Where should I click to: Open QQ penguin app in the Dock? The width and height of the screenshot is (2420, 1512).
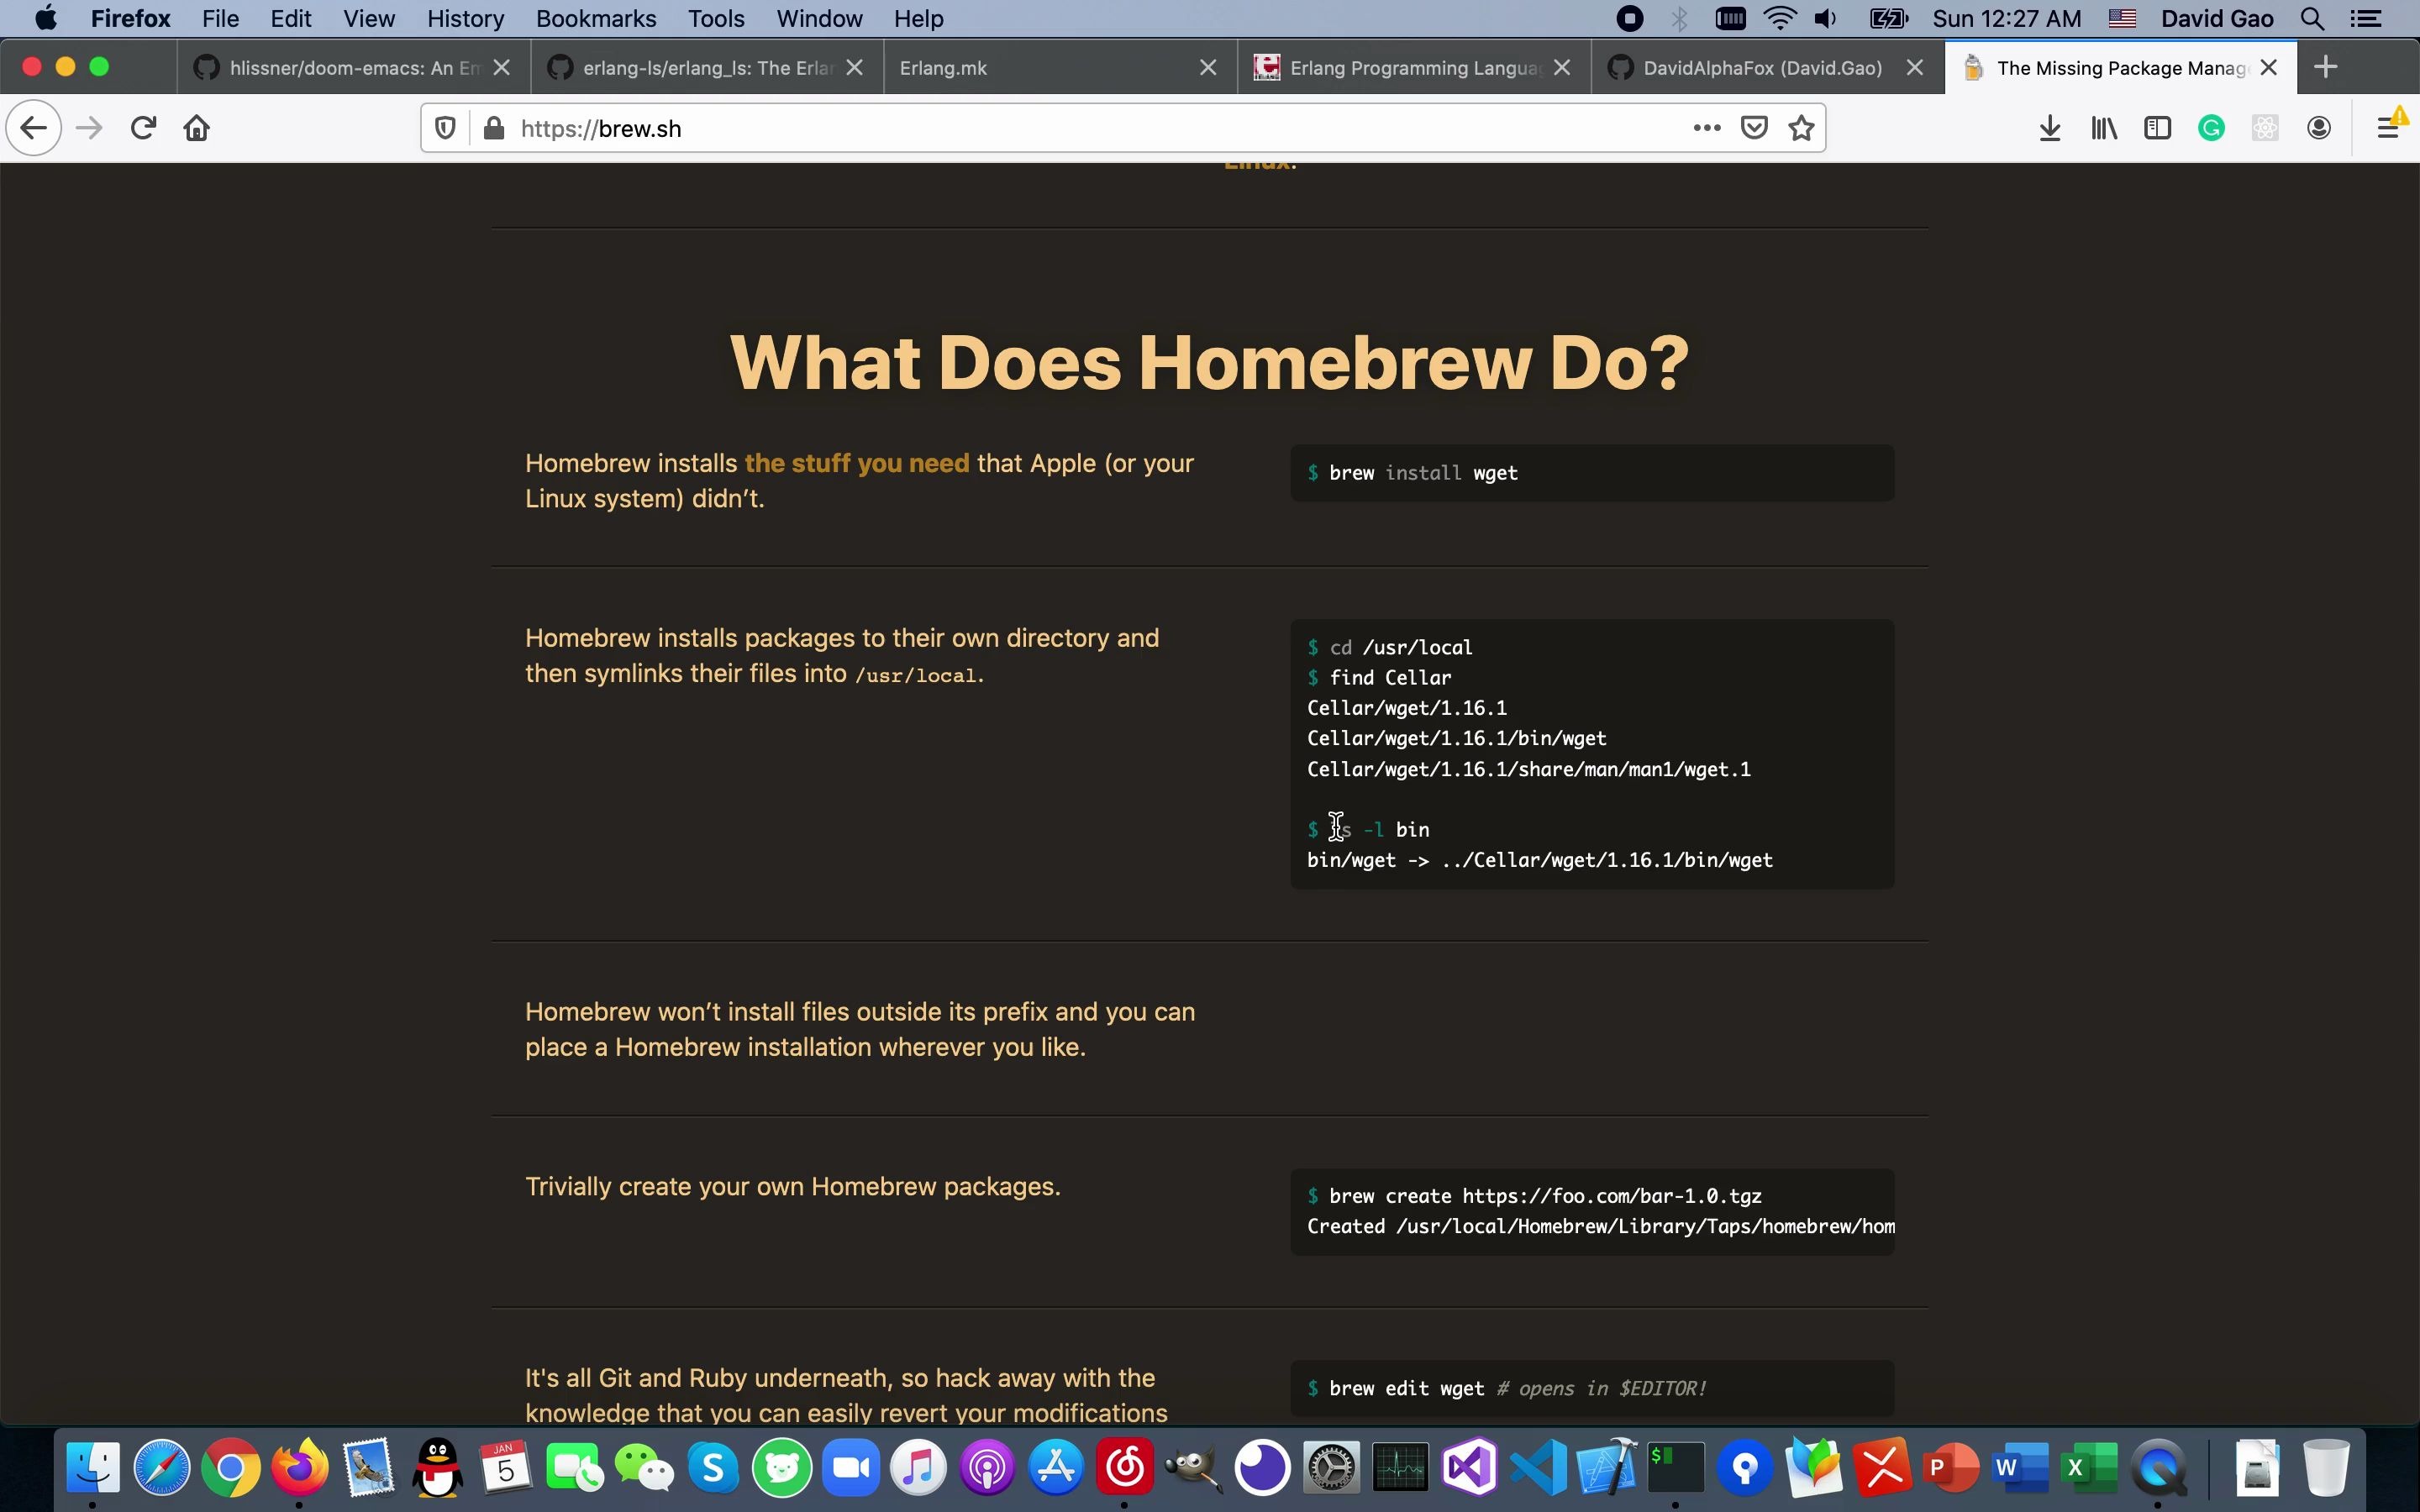(x=437, y=1467)
